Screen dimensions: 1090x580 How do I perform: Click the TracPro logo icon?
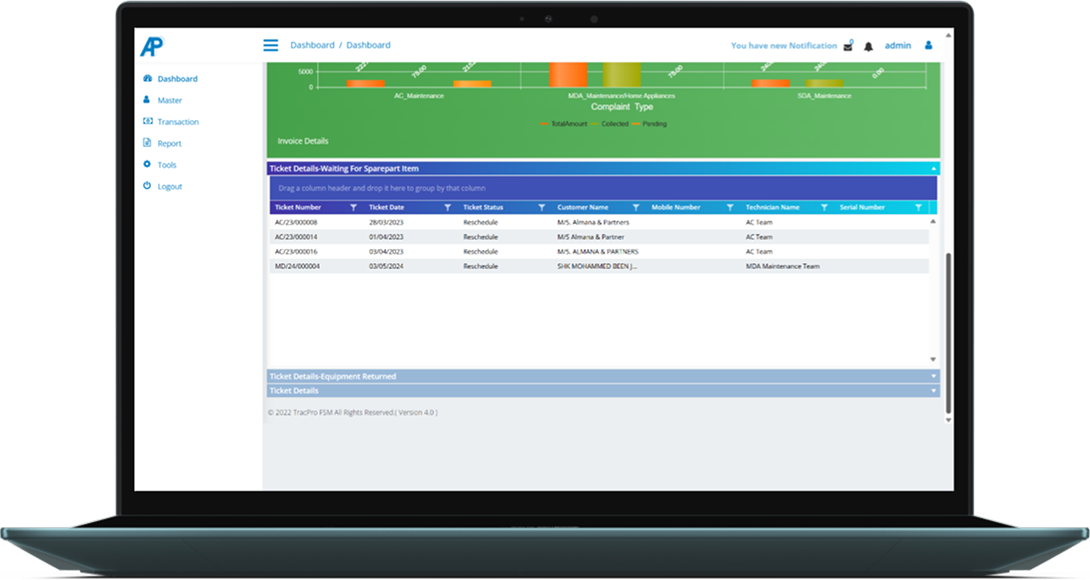coord(151,46)
